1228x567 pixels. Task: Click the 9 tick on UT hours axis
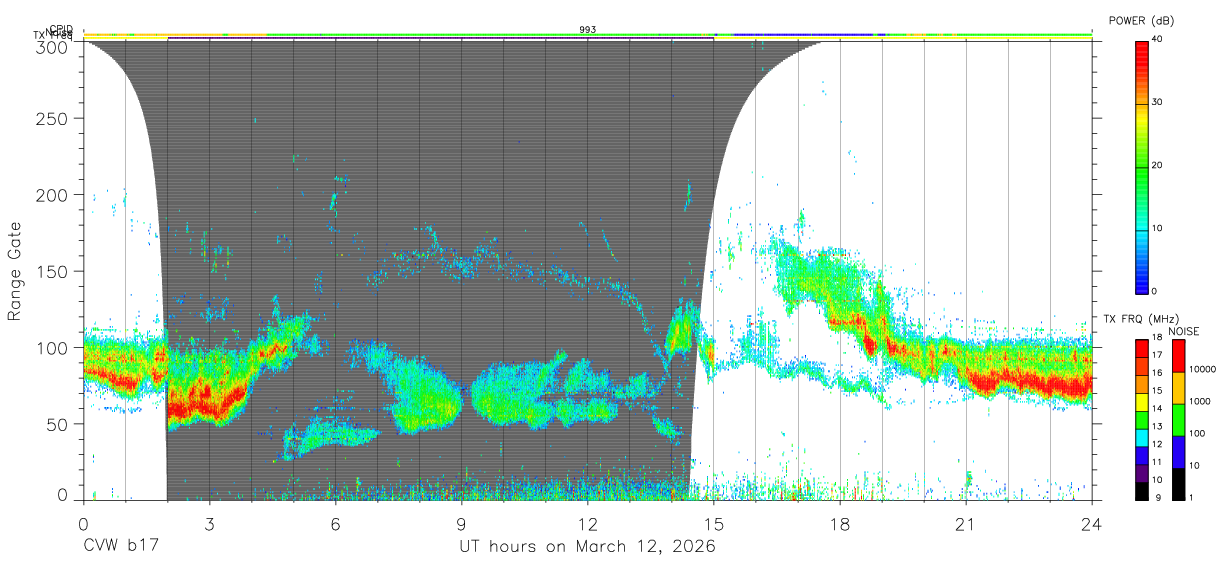coord(461,523)
